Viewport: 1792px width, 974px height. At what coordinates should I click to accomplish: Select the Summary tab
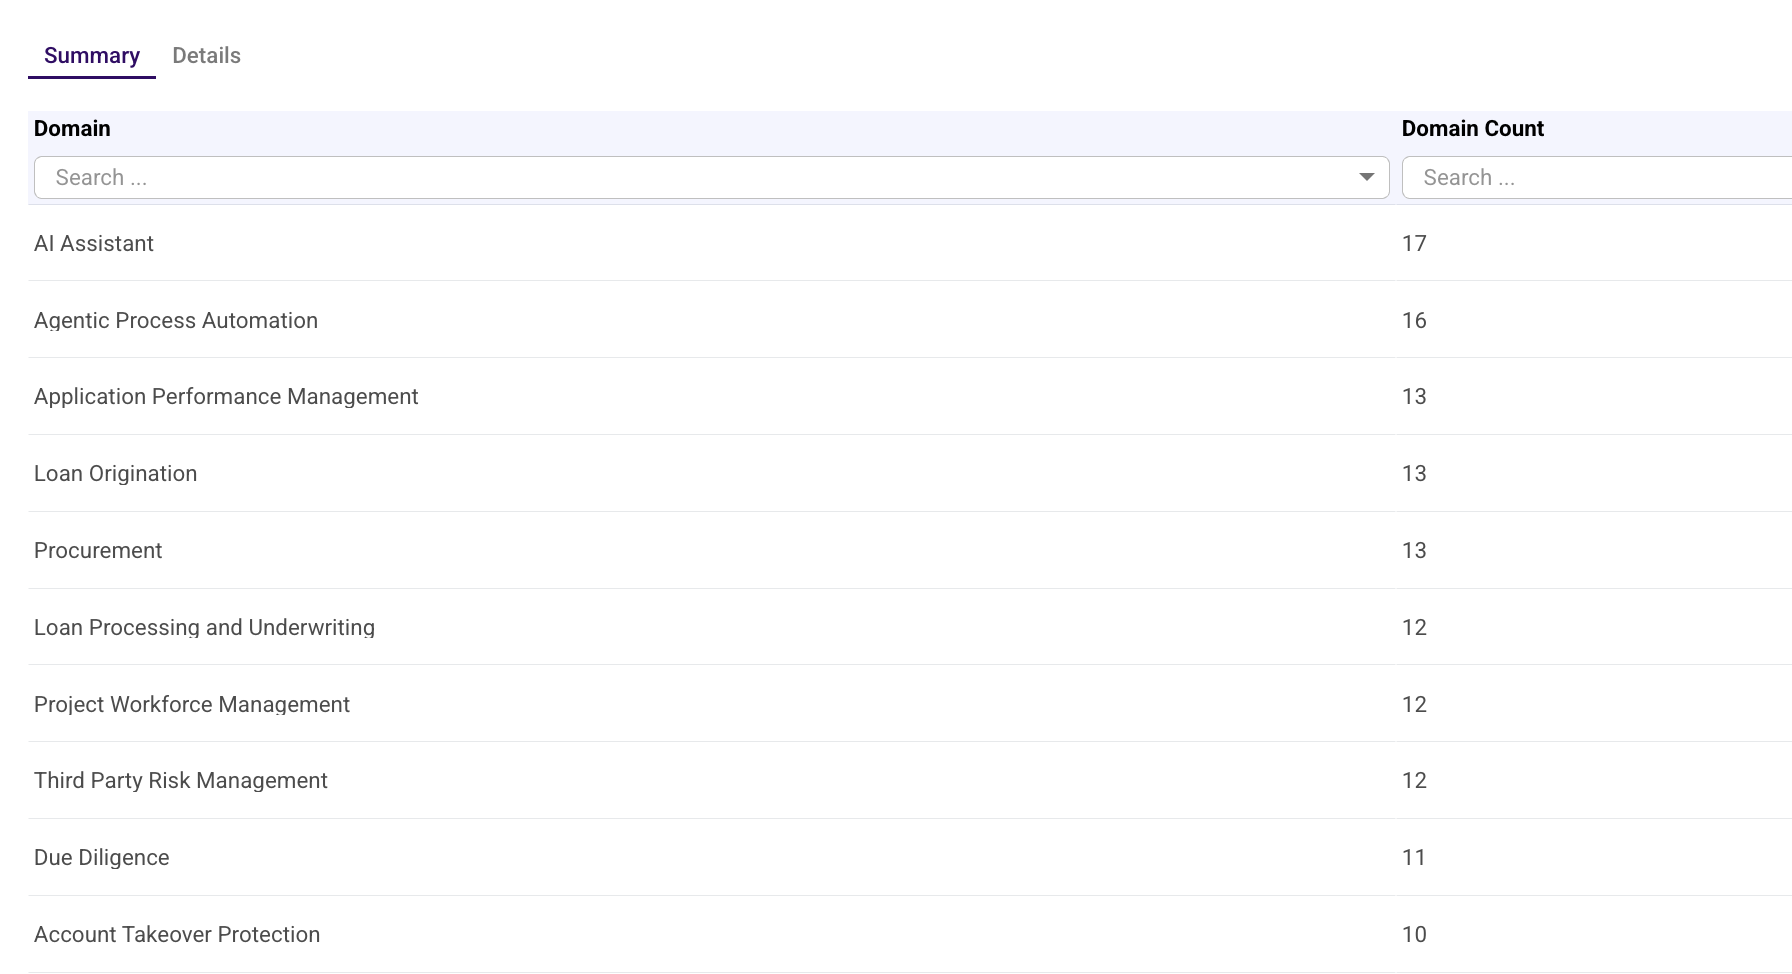(92, 56)
